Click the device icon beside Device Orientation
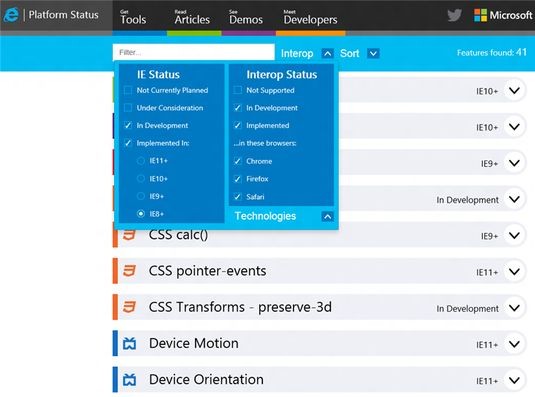Screen dimensions: 535x397 (x=129, y=379)
